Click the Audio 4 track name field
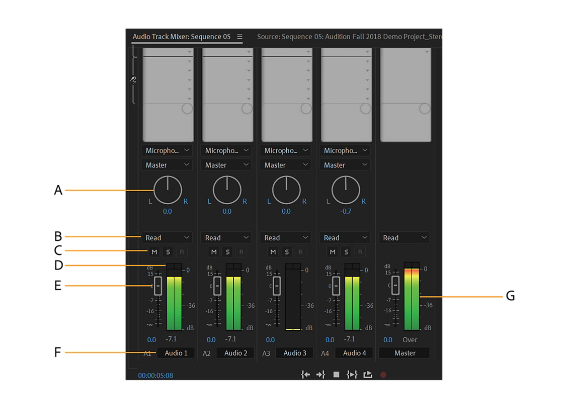The image size is (562, 396). click(354, 353)
